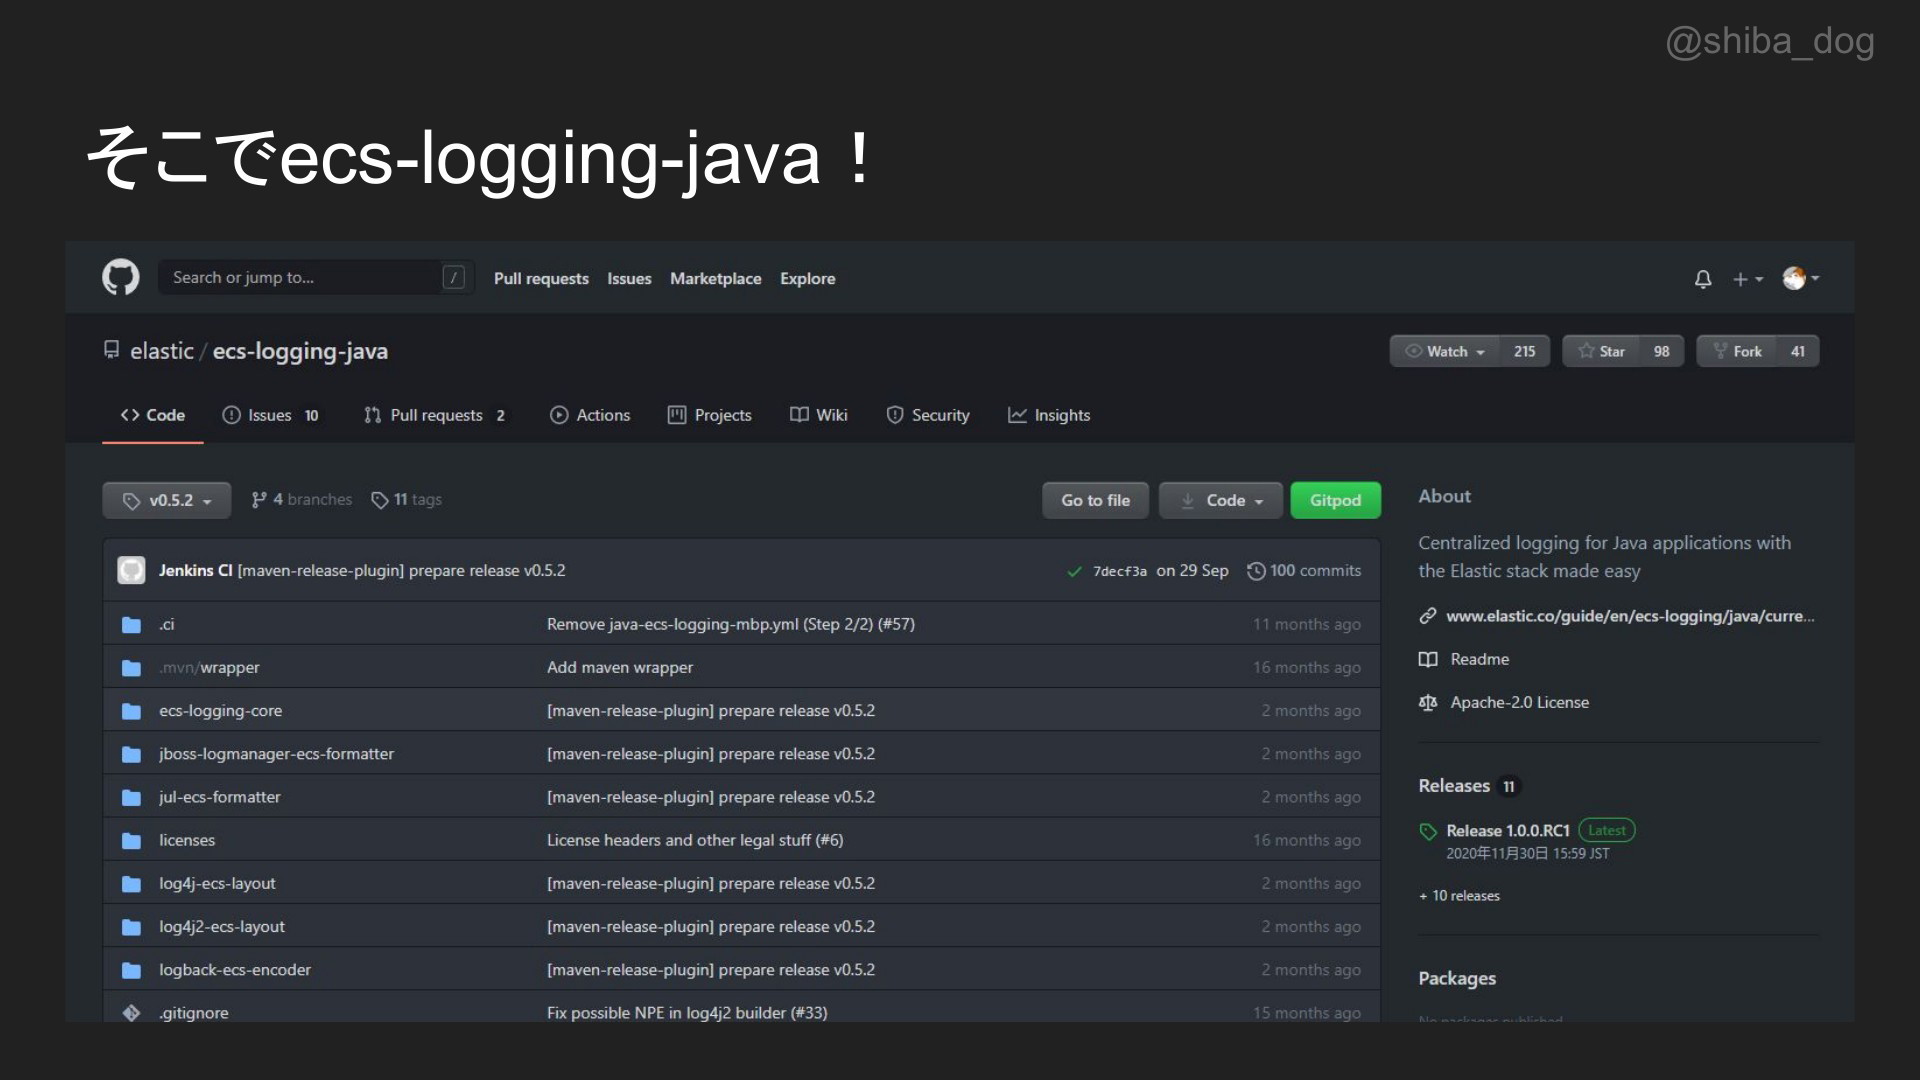Image resolution: width=1920 pixels, height=1080 pixels.
Task: Open the jboss-logmanager-ecs-formatter folder
Action: click(276, 753)
